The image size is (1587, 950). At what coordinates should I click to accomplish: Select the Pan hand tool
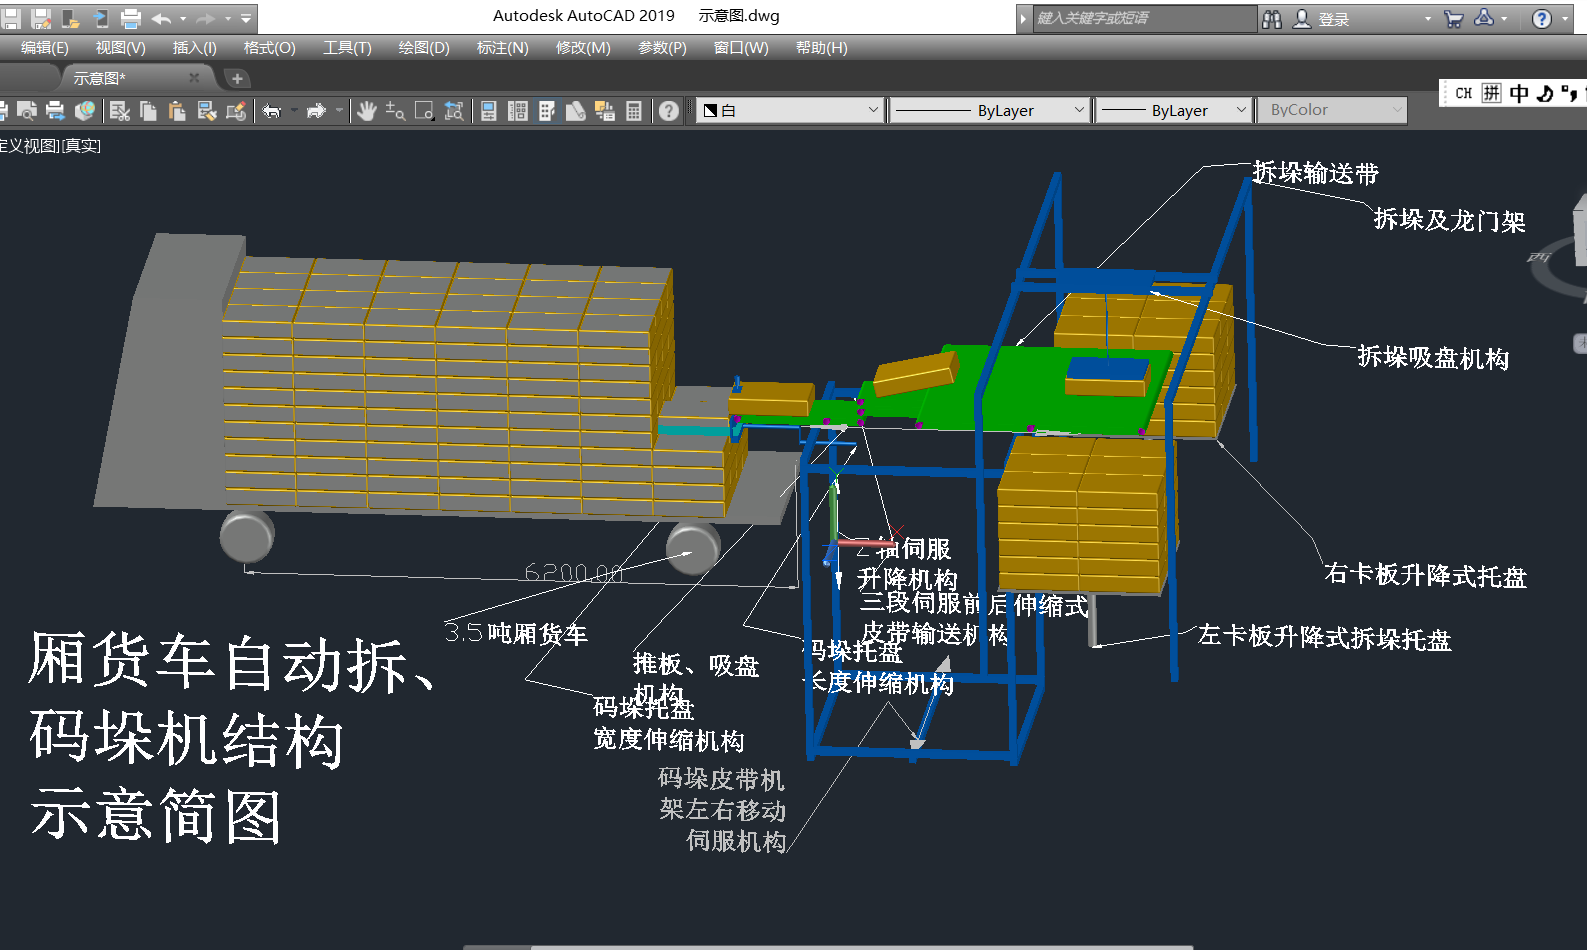tap(366, 111)
